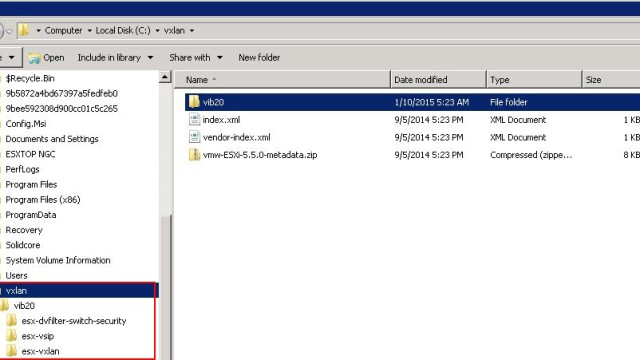Image resolution: width=640 pixels, height=360 pixels.
Task: Select the vib20 row name in file list
Action: (213, 102)
